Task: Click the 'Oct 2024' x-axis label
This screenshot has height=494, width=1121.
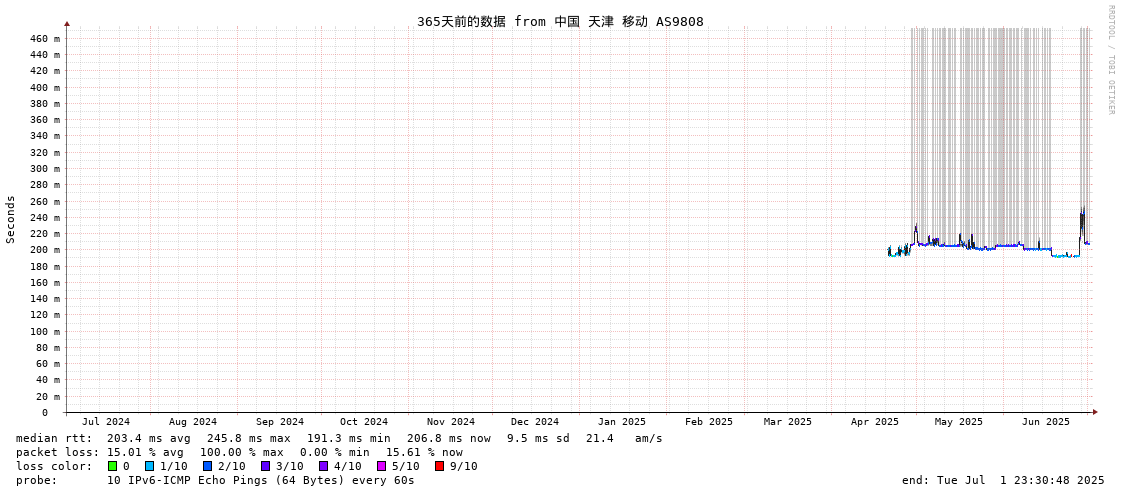Action: pos(364,422)
